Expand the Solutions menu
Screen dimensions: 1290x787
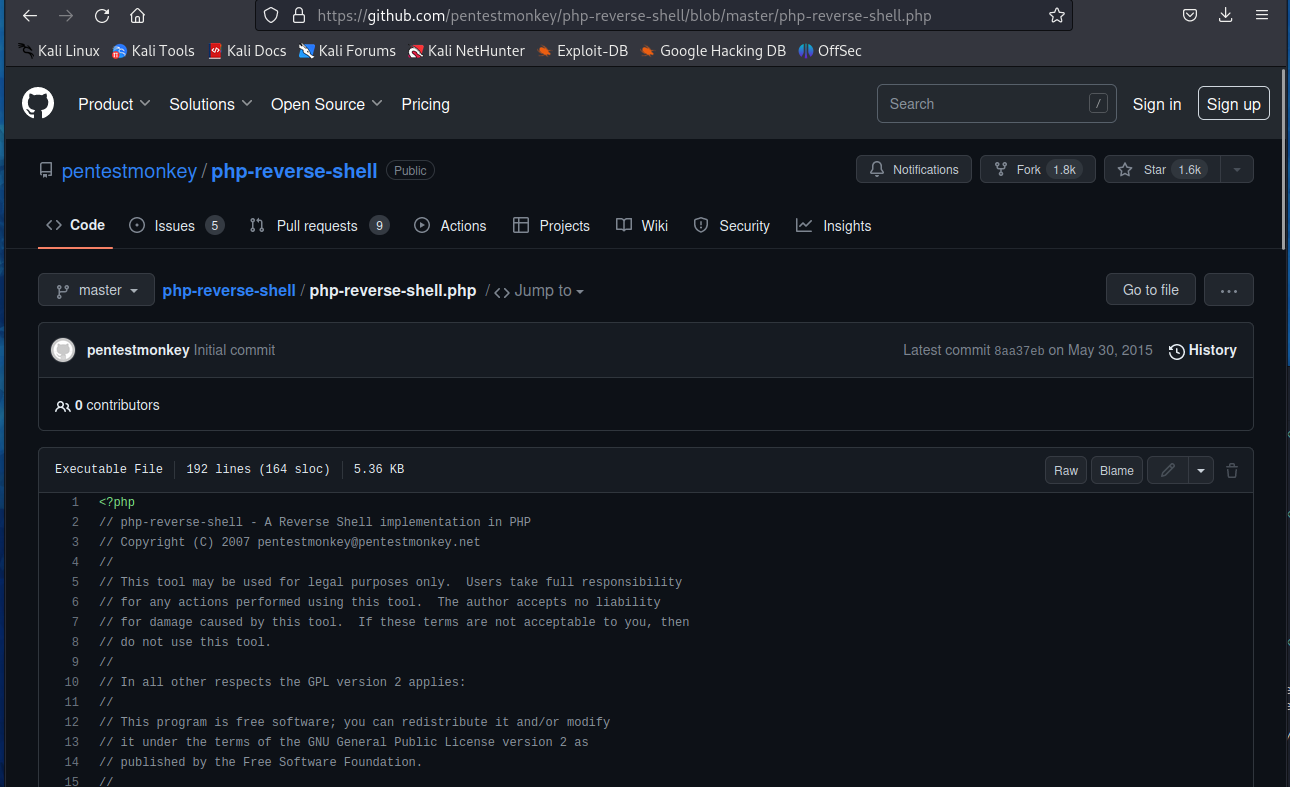(x=211, y=104)
